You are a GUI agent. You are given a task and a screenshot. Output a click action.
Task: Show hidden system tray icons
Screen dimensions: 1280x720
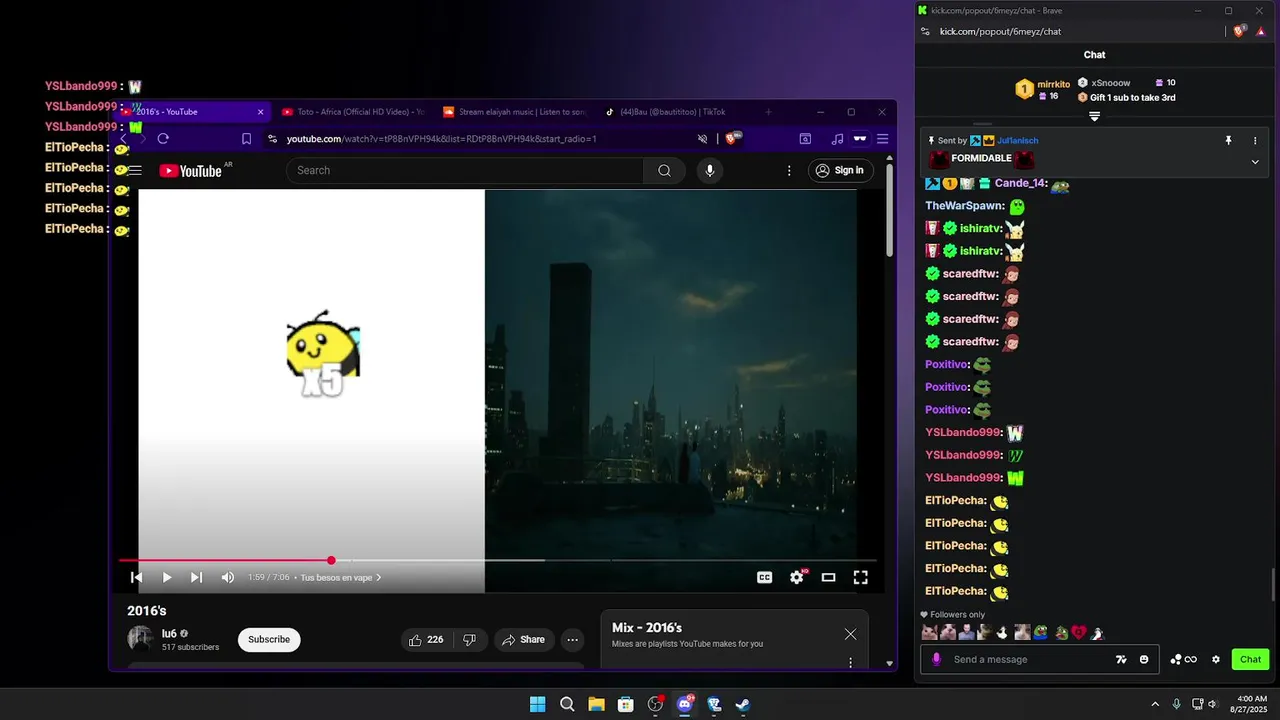click(1155, 704)
